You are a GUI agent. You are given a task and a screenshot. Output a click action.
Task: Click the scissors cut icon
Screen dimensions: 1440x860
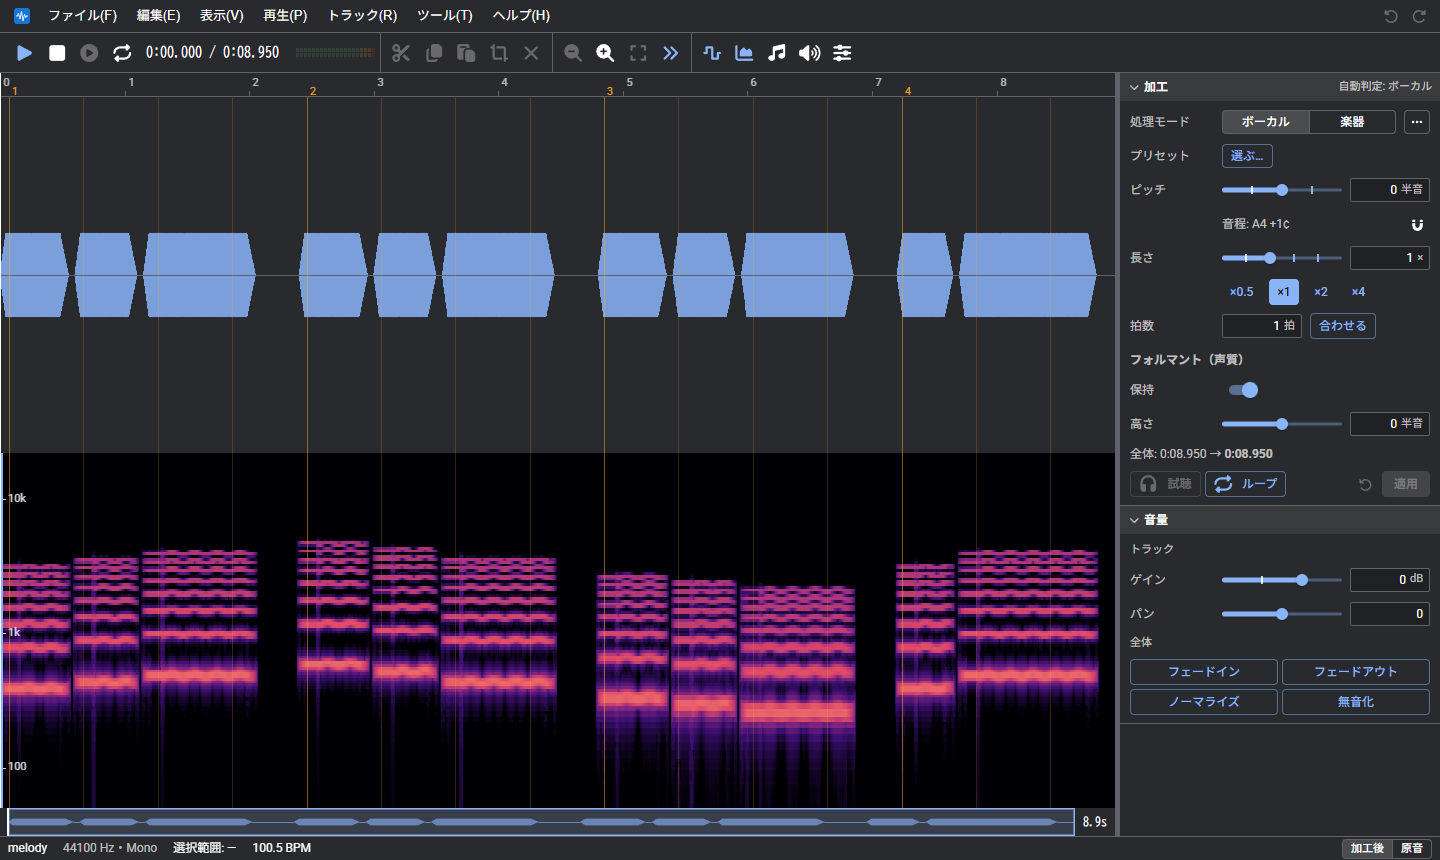[x=401, y=53]
